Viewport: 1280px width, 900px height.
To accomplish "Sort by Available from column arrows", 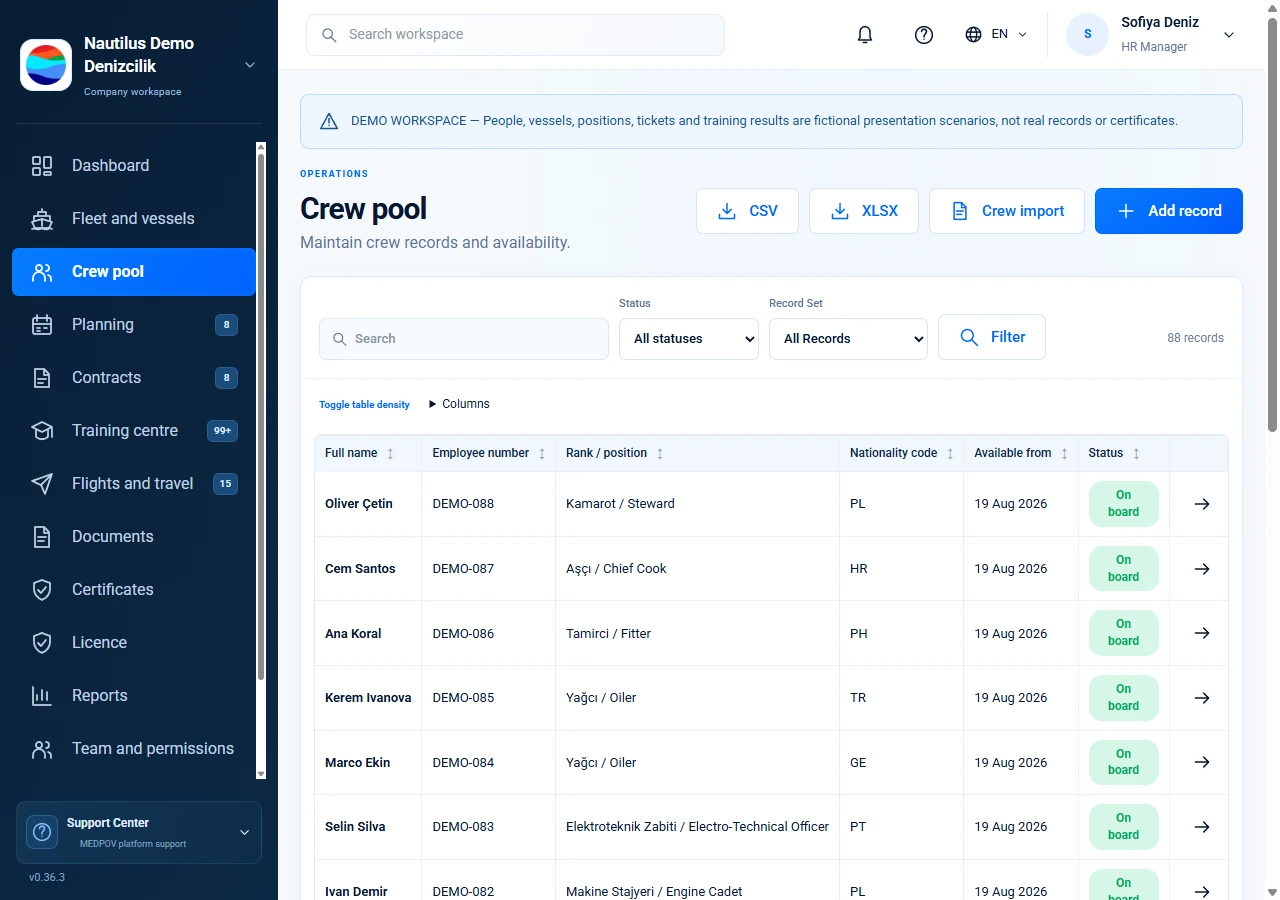I will [x=1065, y=454].
